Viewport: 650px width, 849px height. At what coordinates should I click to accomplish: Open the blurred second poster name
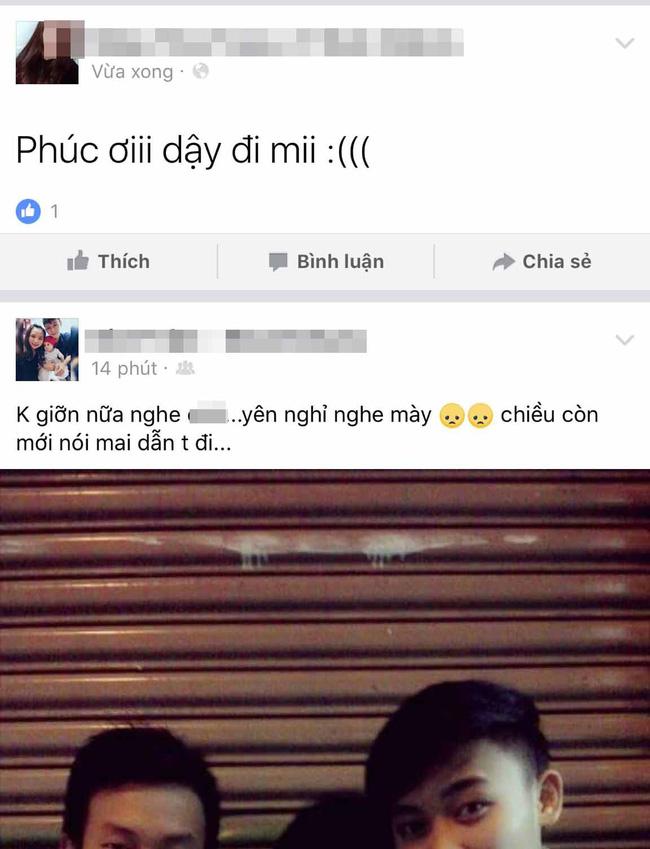[225, 341]
